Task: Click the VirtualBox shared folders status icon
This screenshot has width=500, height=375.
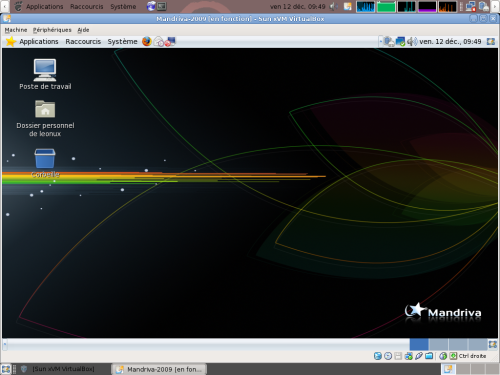Action: click(429, 356)
